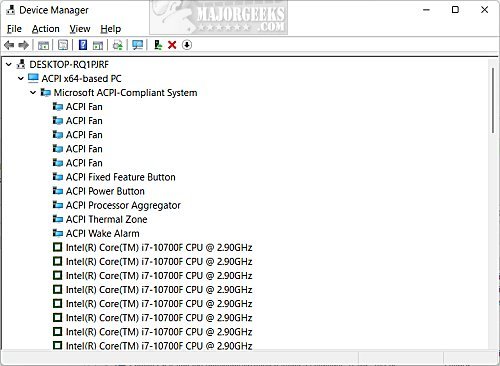Image resolution: width=500 pixels, height=366 pixels.
Task: Select the ACPI Processor Aggregator entry
Action: pyautogui.click(x=123, y=205)
